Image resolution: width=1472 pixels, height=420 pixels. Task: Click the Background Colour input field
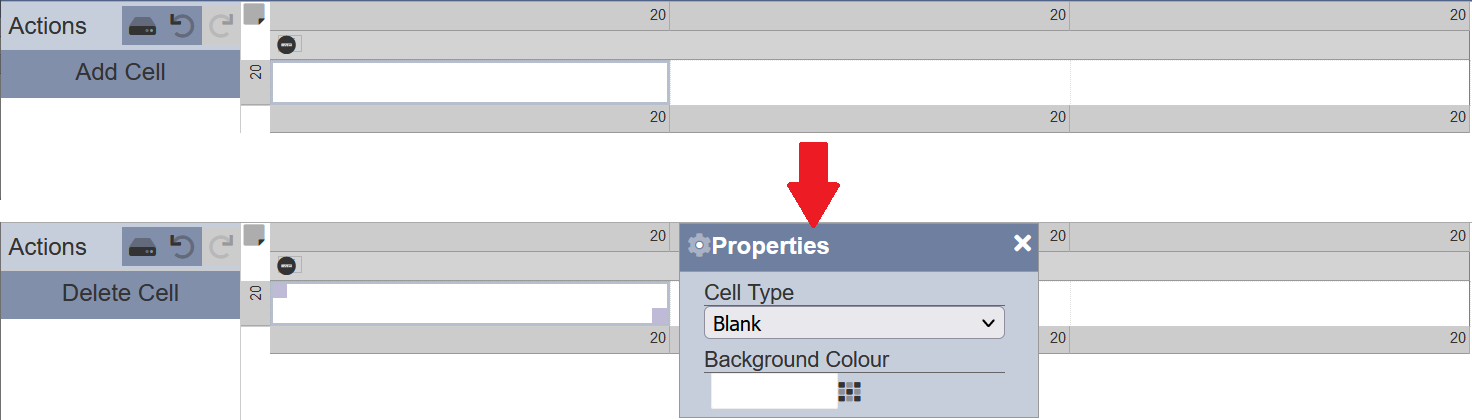(x=774, y=391)
